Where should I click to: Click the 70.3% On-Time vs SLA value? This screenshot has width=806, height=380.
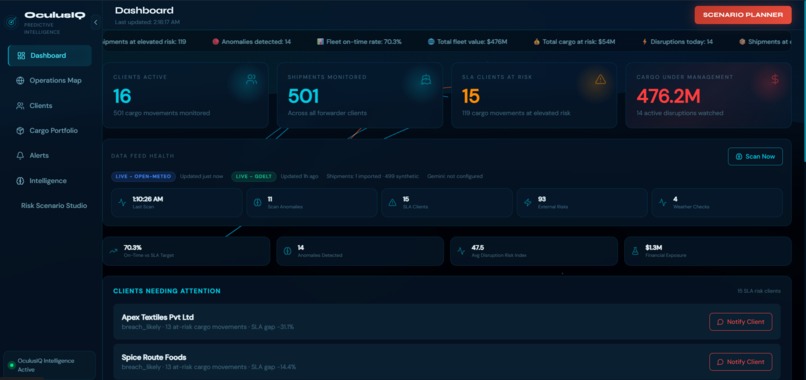133,248
